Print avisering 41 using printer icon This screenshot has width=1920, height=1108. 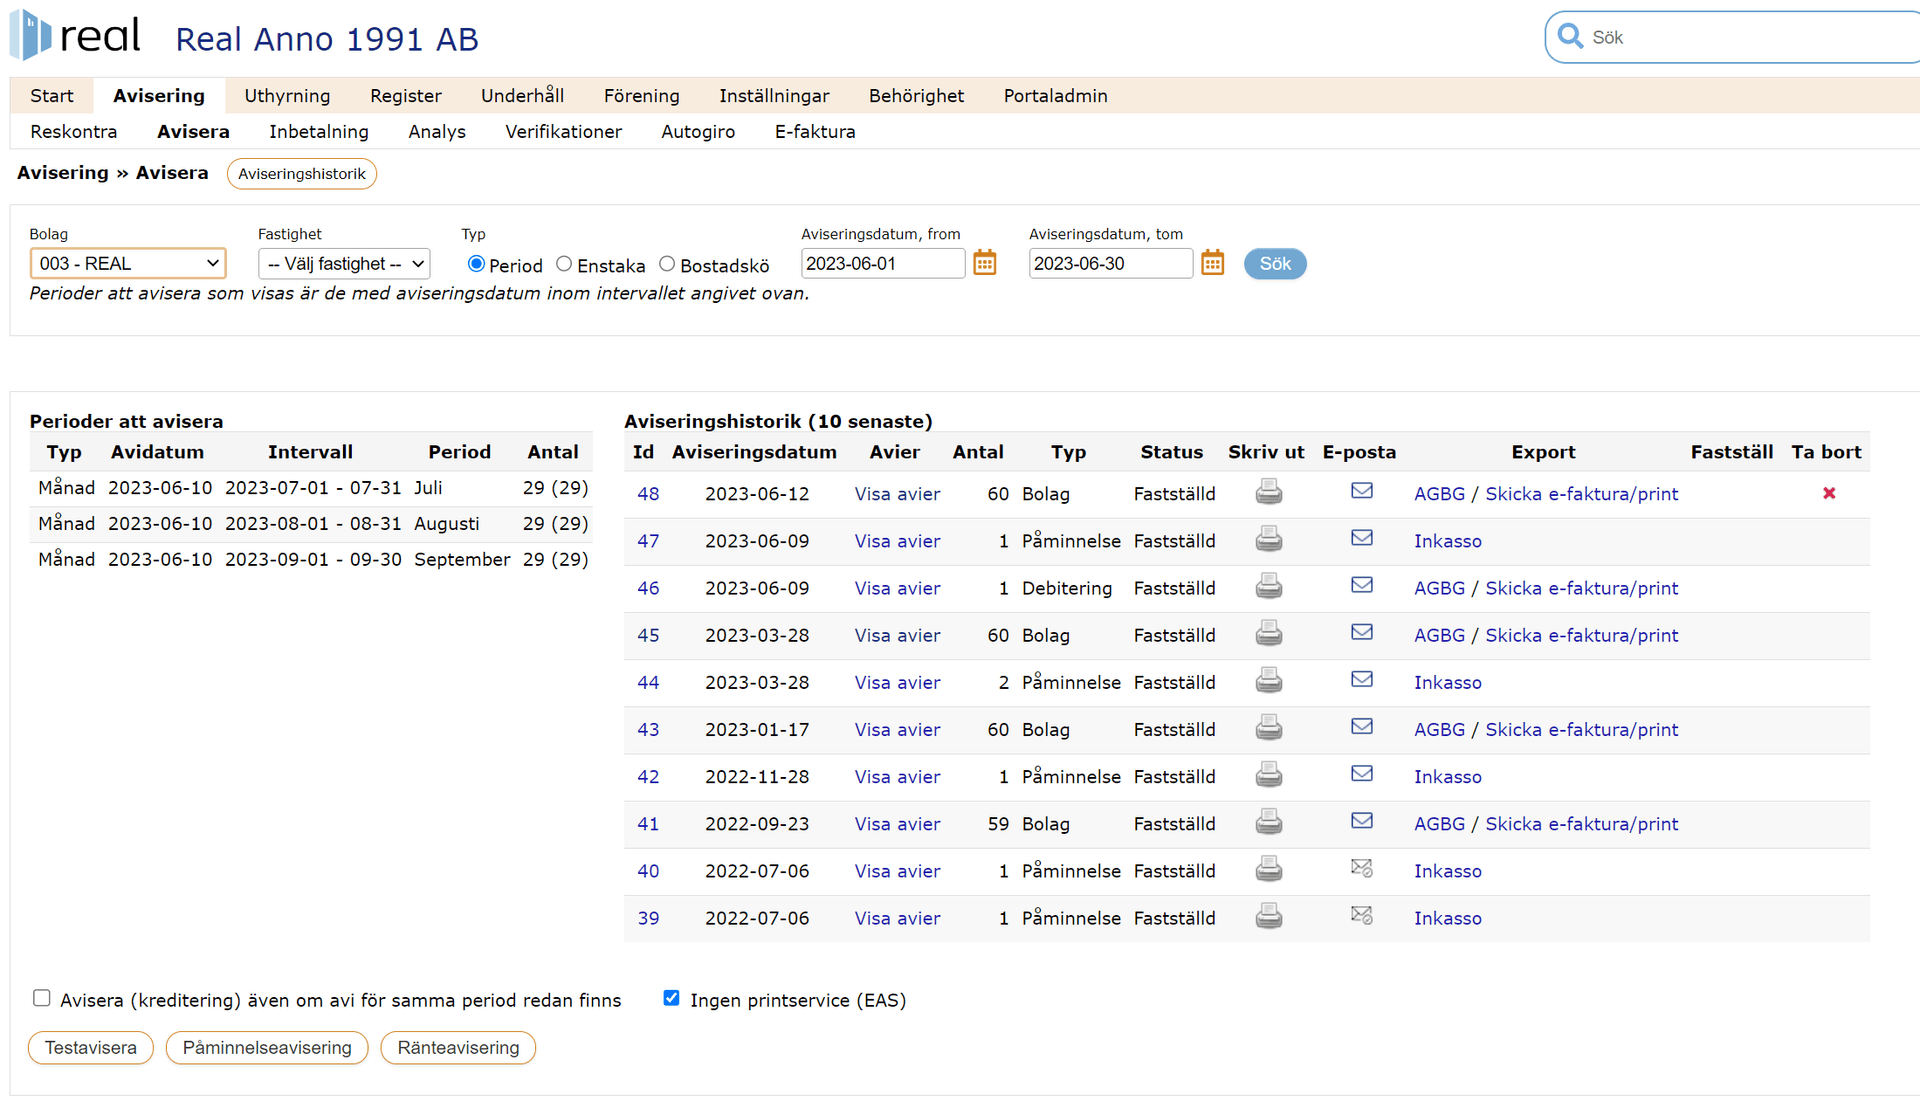tap(1268, 822)
